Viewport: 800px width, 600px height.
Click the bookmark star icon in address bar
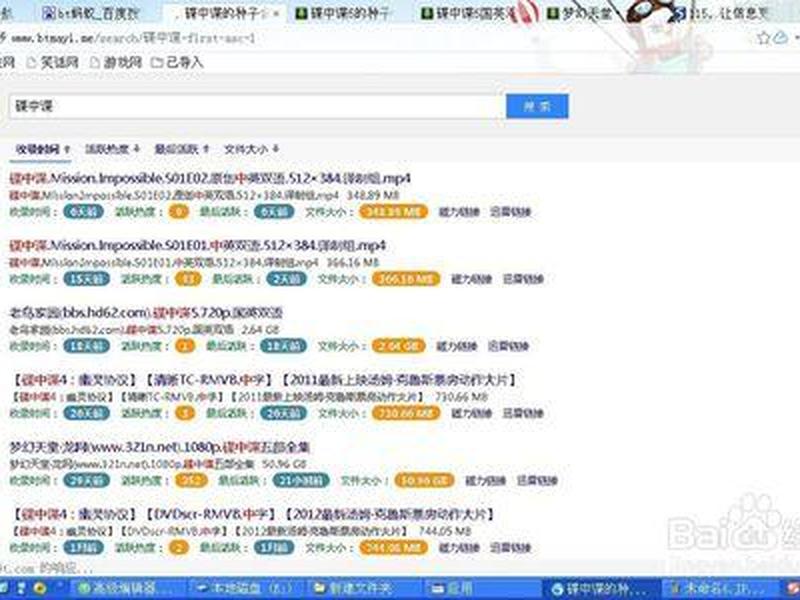763,38
